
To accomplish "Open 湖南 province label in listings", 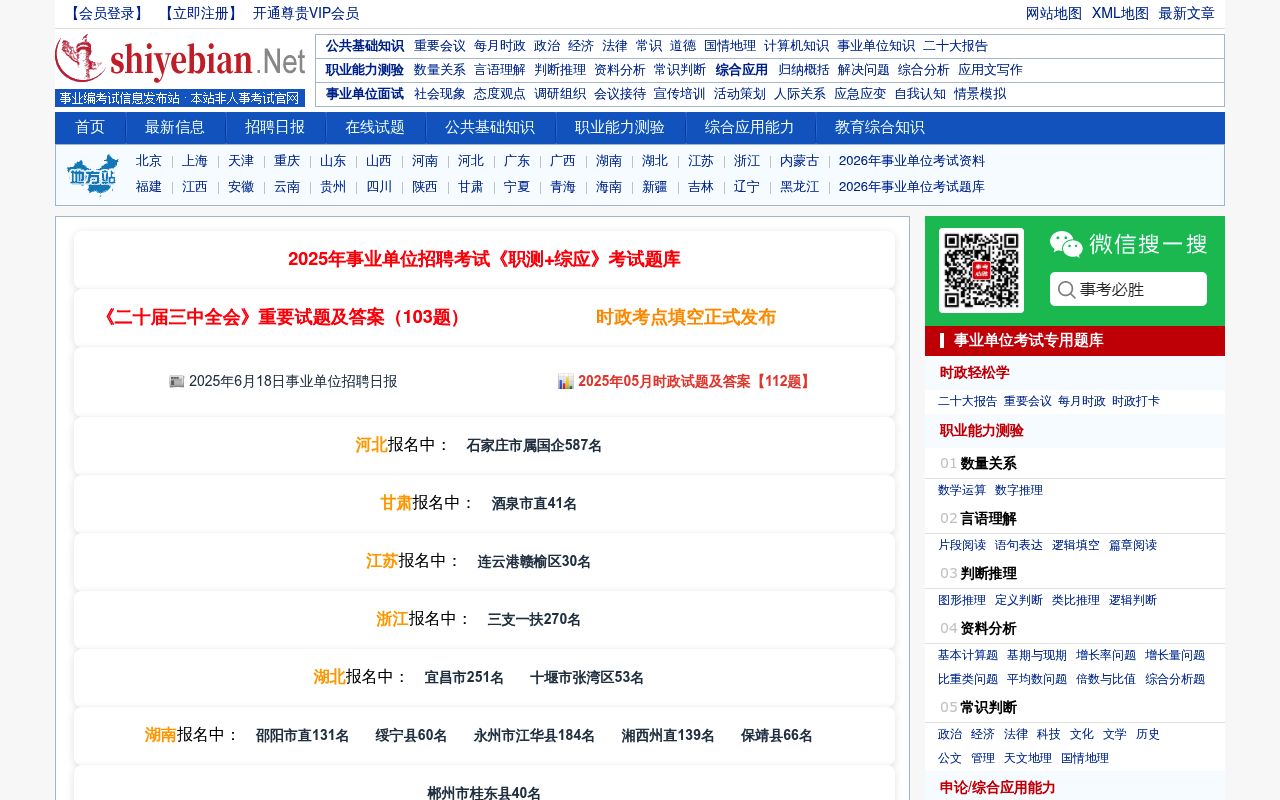I will pos(160,735).
